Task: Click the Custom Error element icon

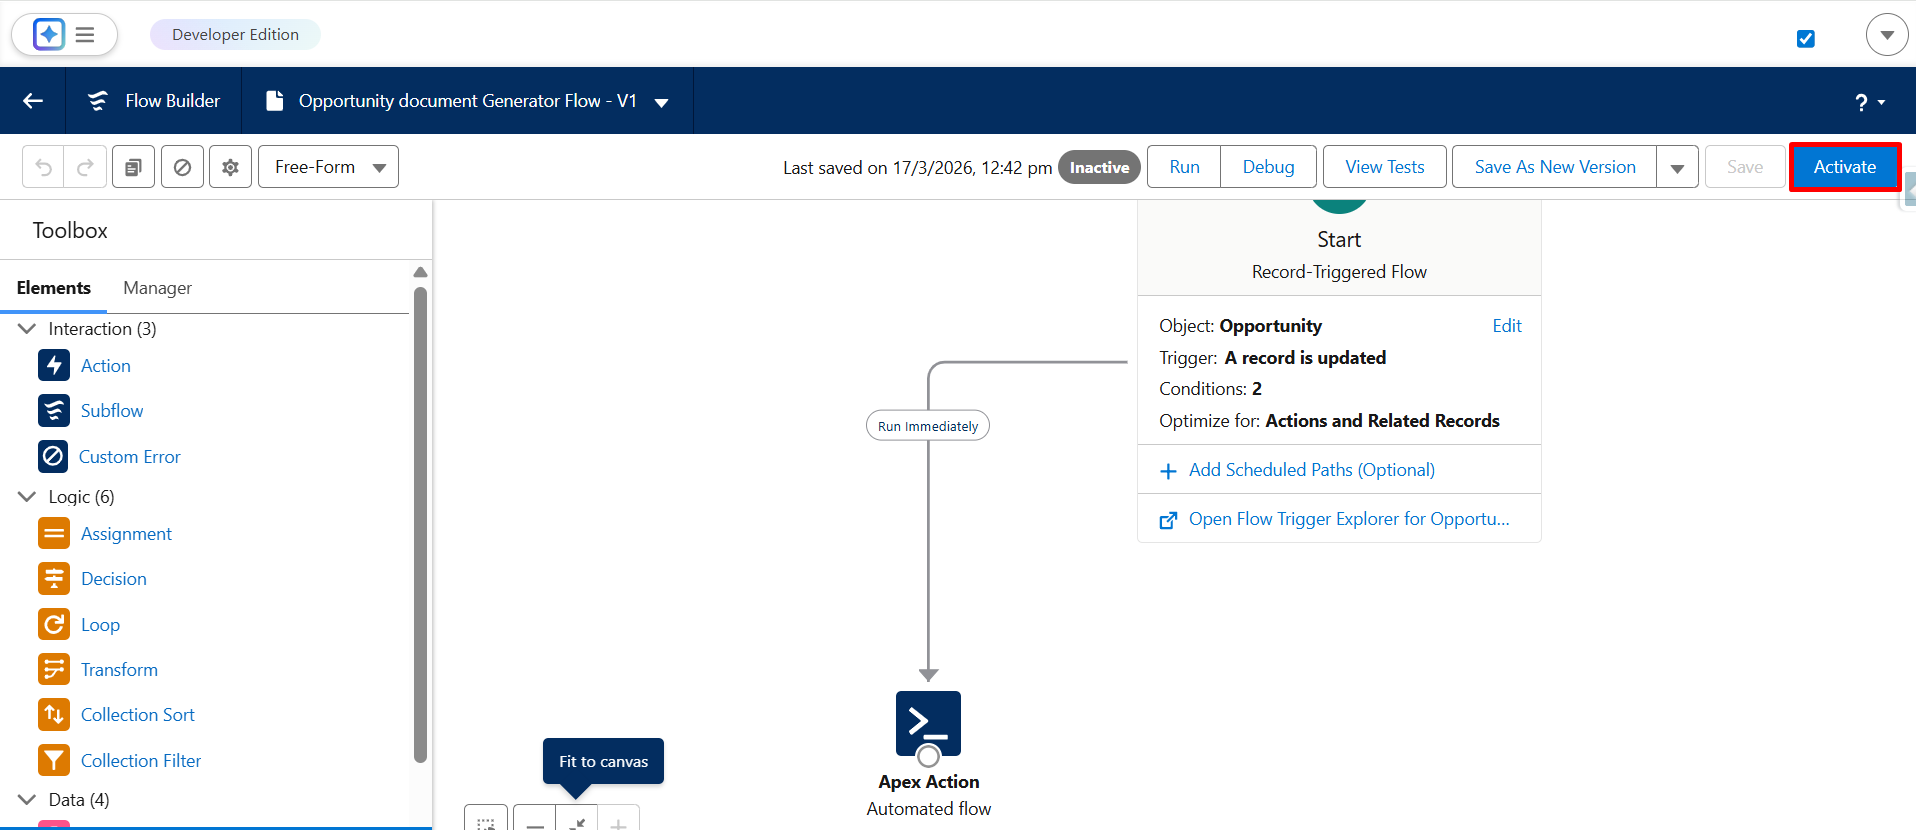Action: (x=53, y=456)
